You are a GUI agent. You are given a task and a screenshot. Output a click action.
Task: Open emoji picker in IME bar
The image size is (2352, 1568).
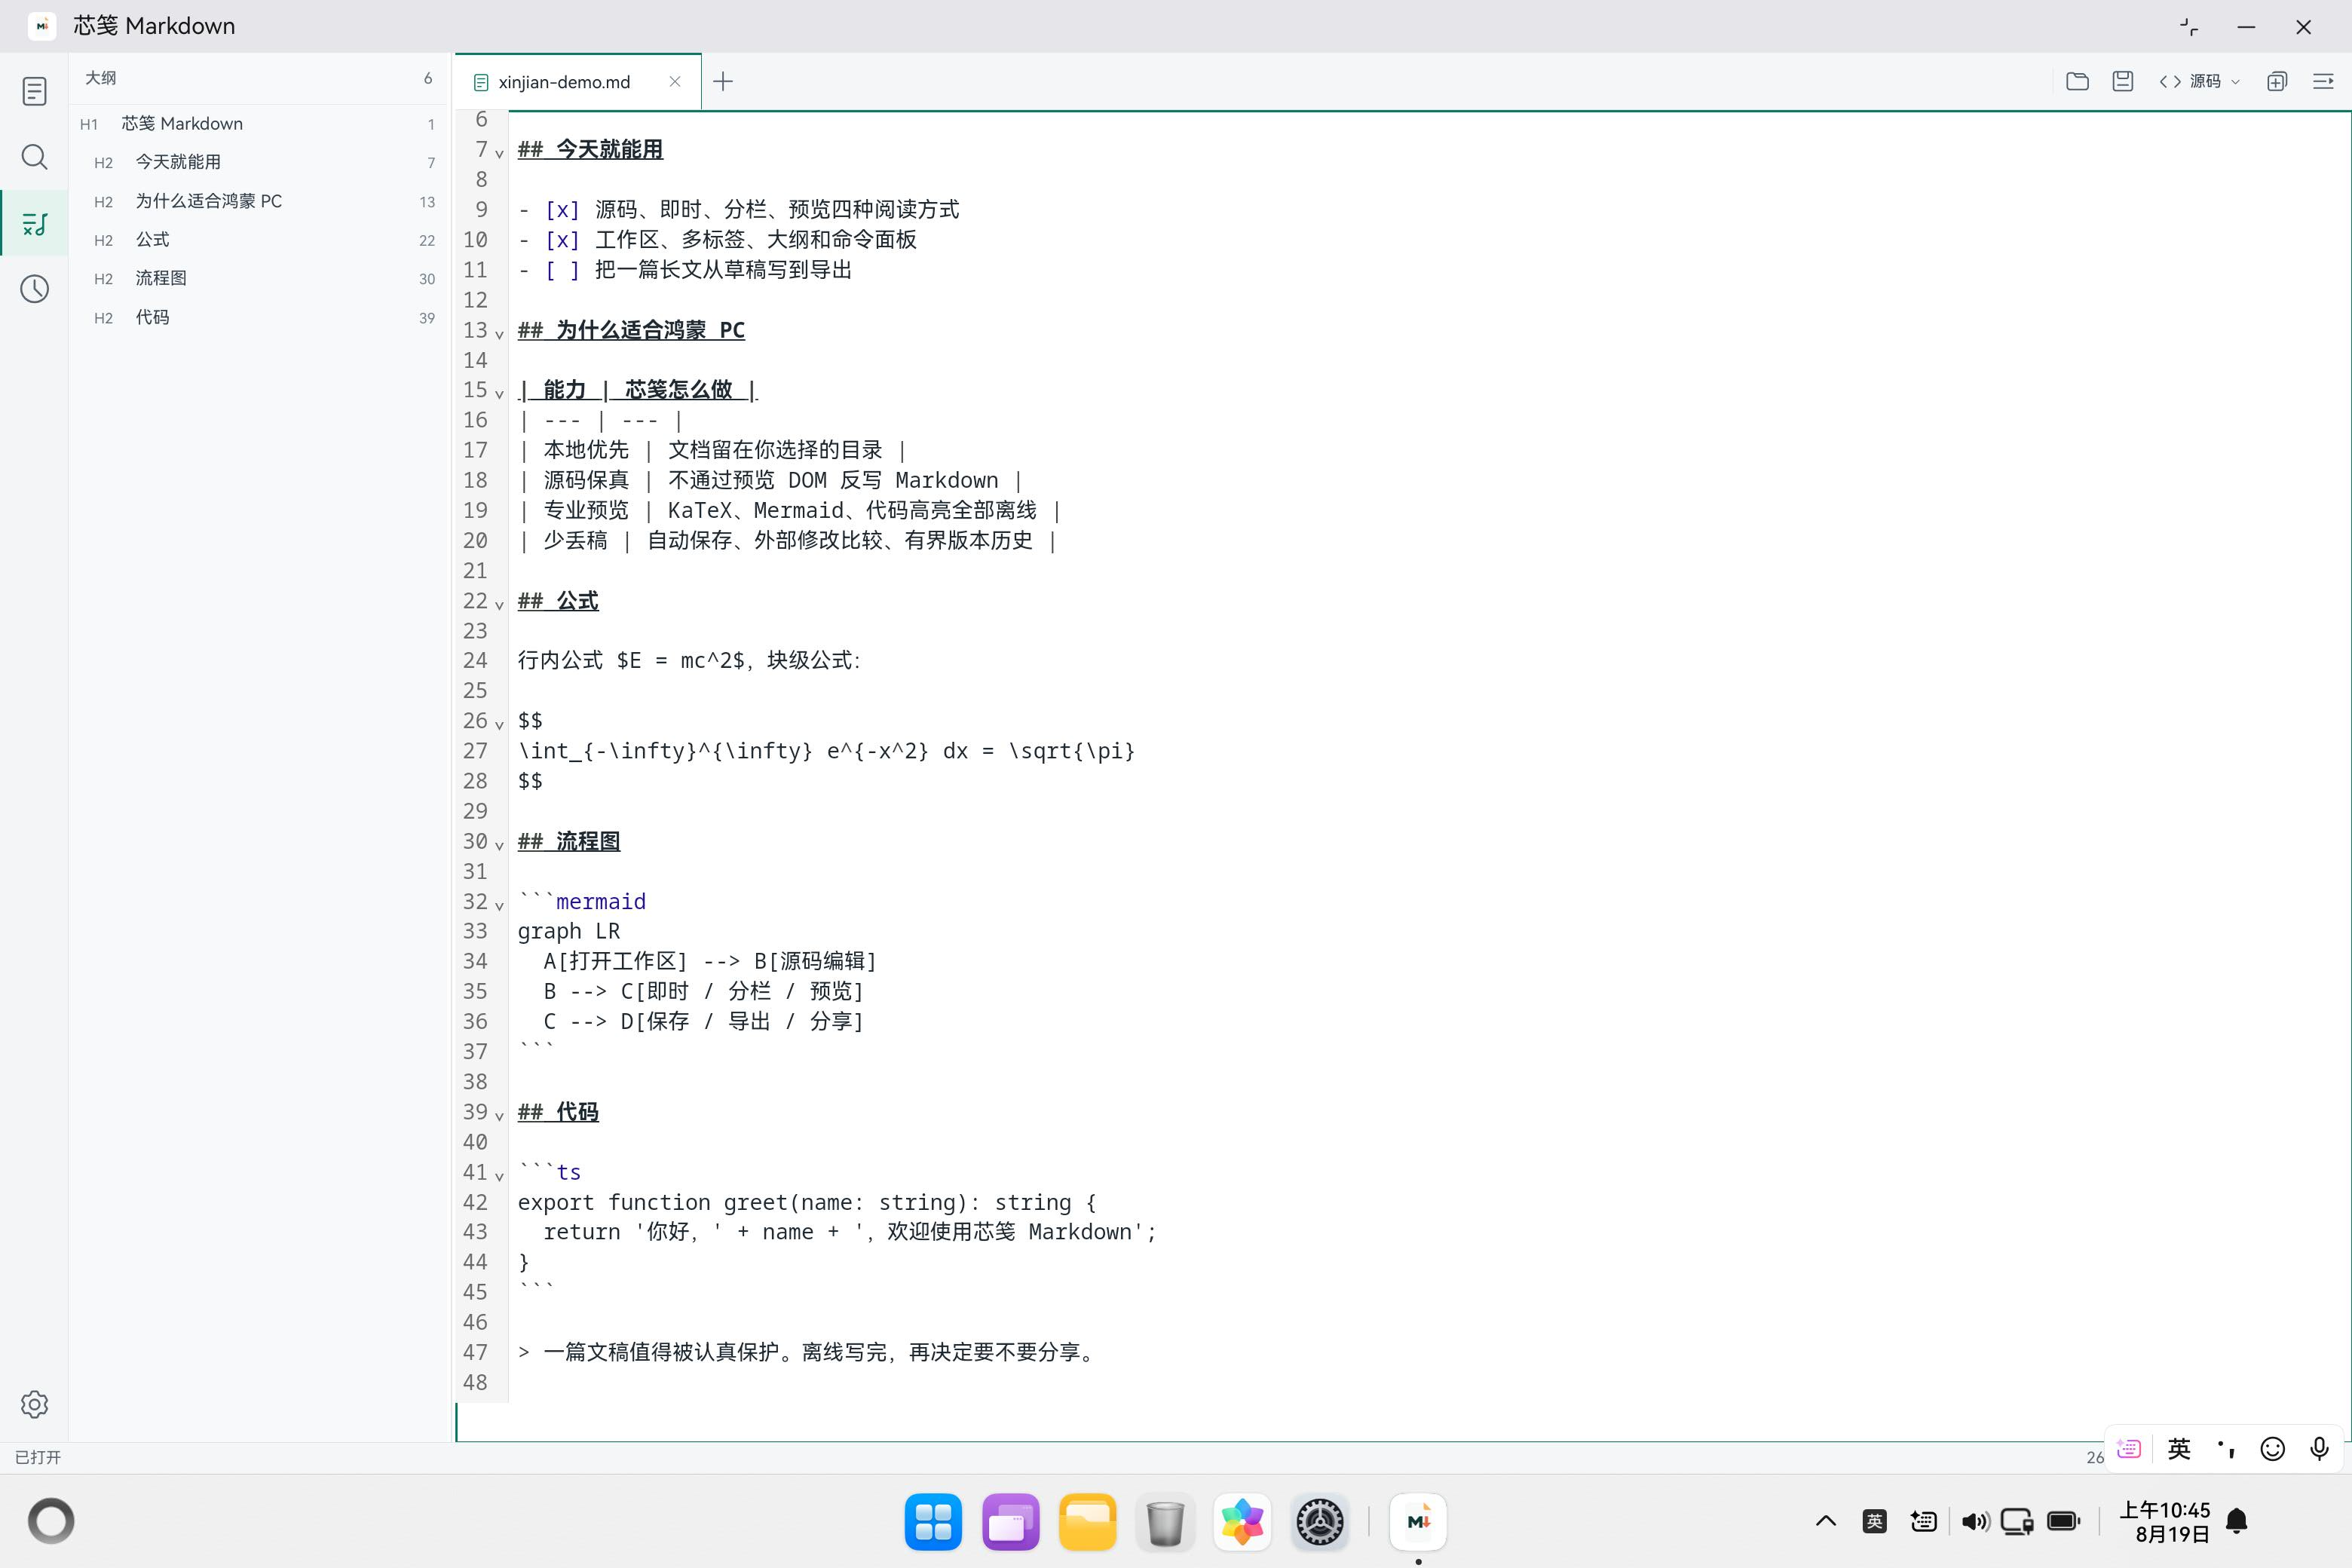[x=2273, y=1448]
